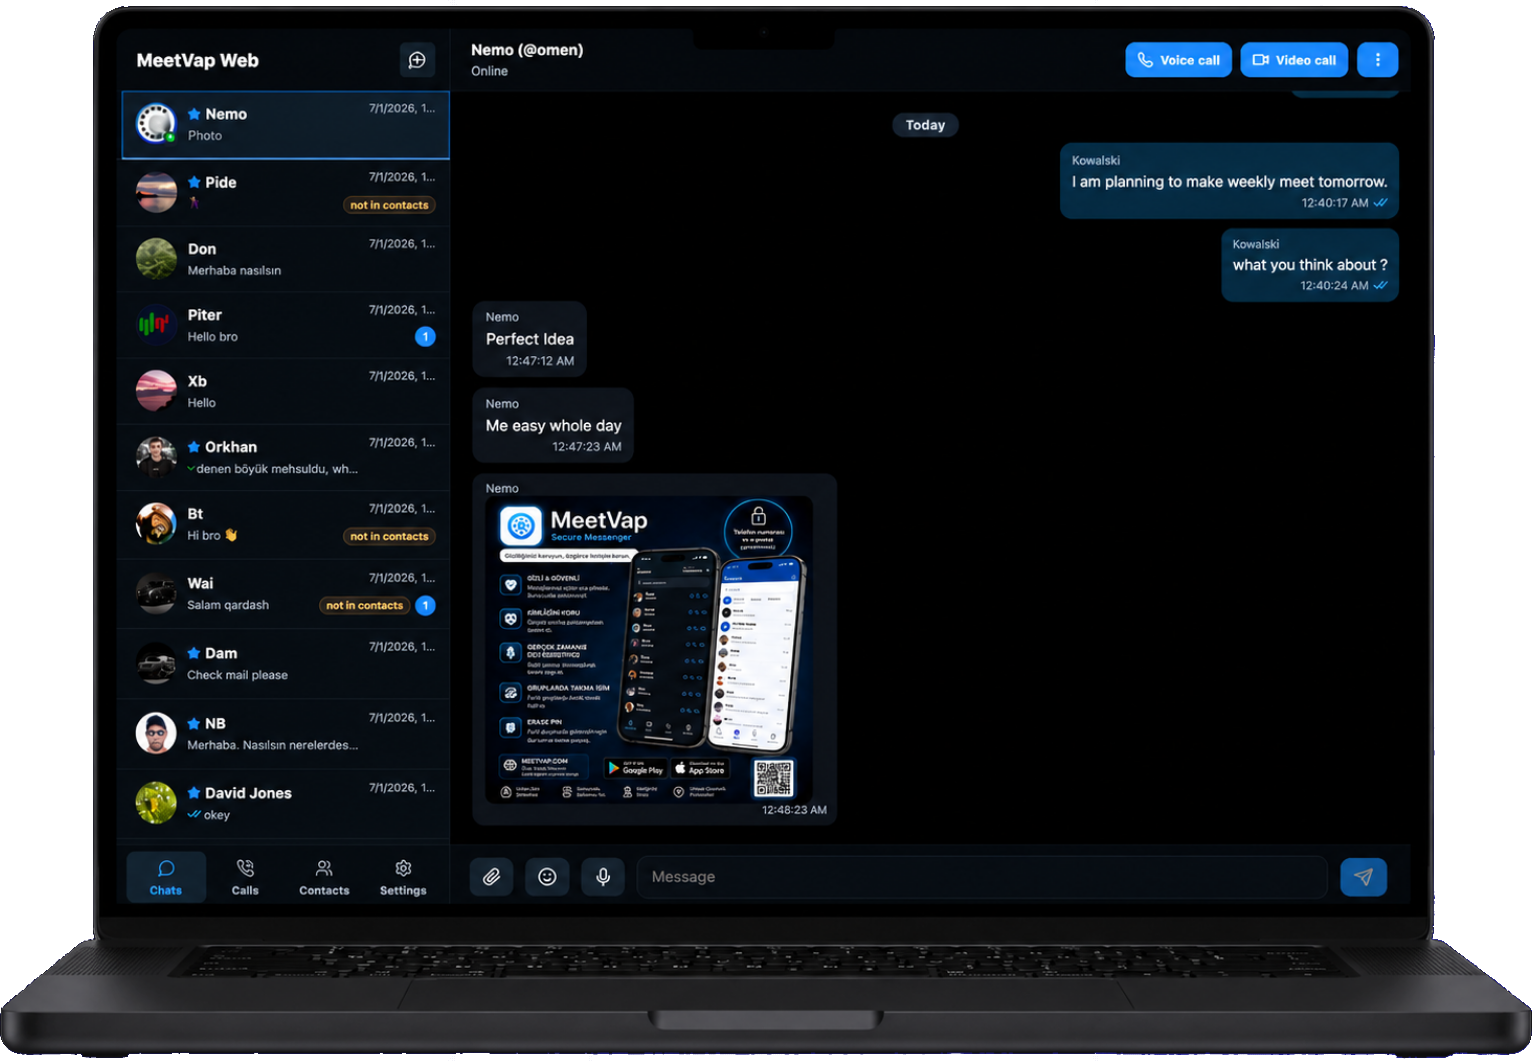The image size is (1532, 1061).
Task: Send message with paper plane button
Action: (1363, 877)
